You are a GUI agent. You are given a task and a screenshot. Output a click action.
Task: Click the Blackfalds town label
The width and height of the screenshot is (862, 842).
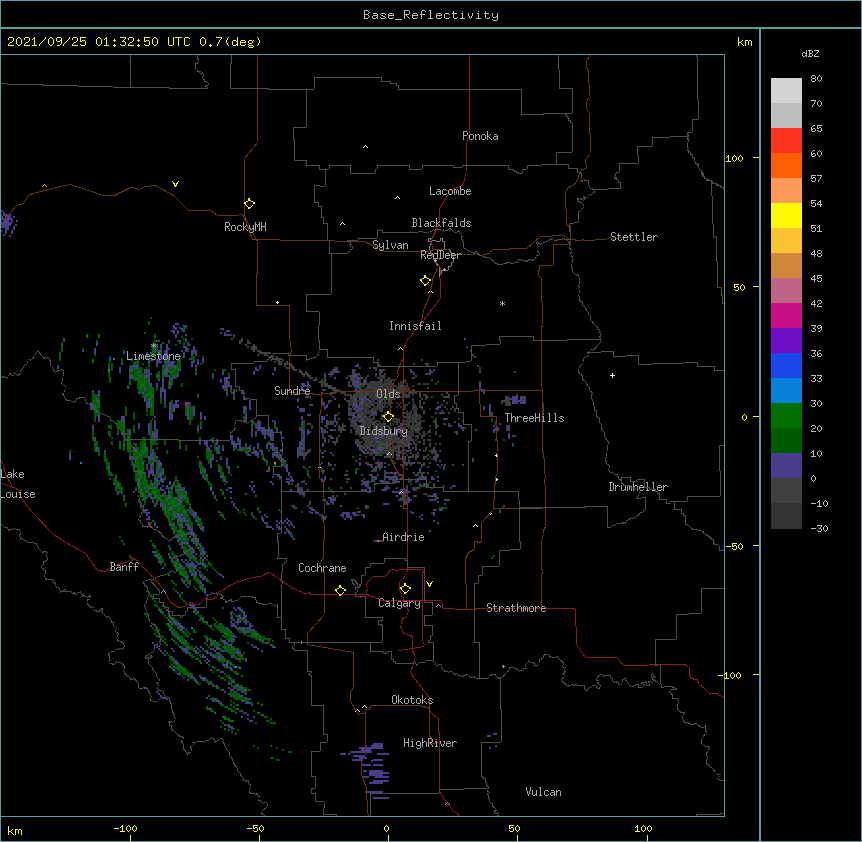click(x=441, y=223)
